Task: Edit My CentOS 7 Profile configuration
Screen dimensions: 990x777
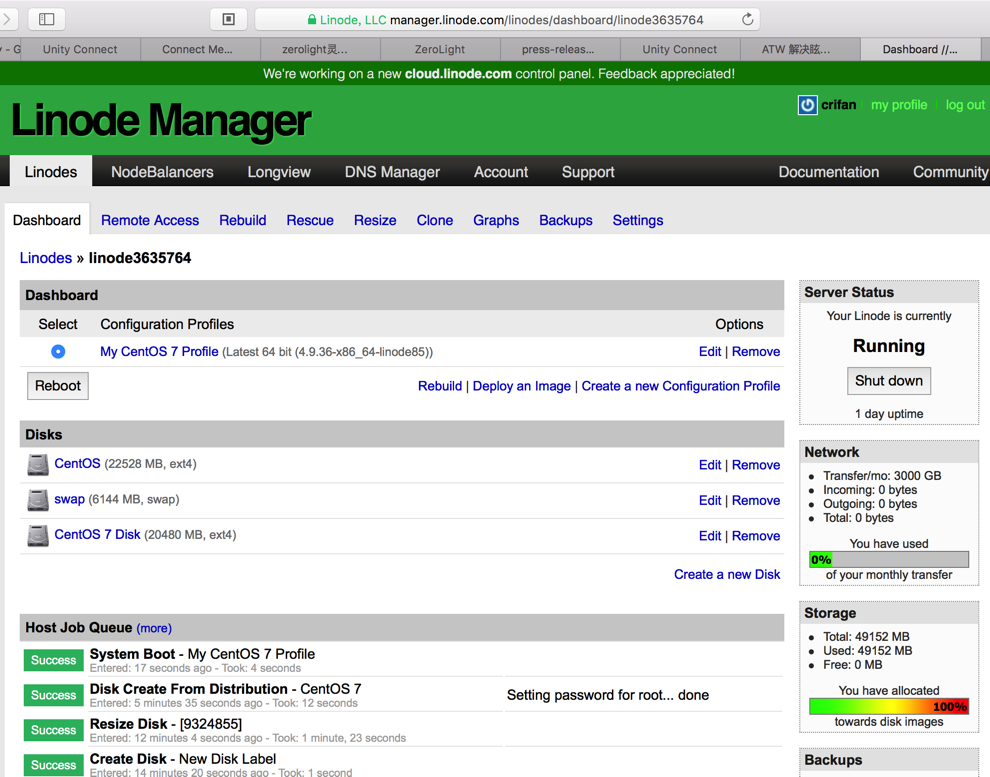Action: point(710,352)
